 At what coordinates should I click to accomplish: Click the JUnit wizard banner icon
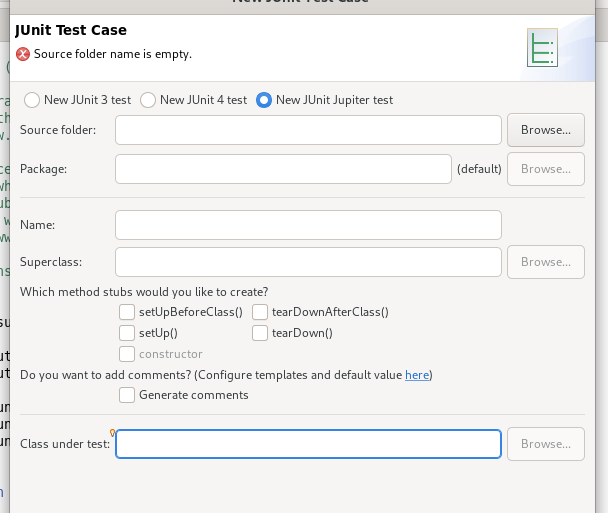coord(542,47)
